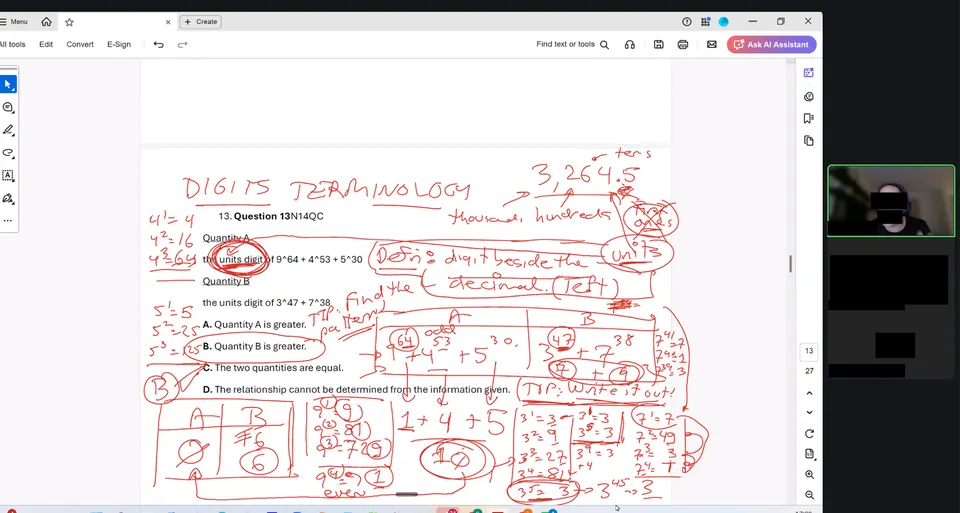
Task: Open the Convert tool
Action: pos(80,45)
